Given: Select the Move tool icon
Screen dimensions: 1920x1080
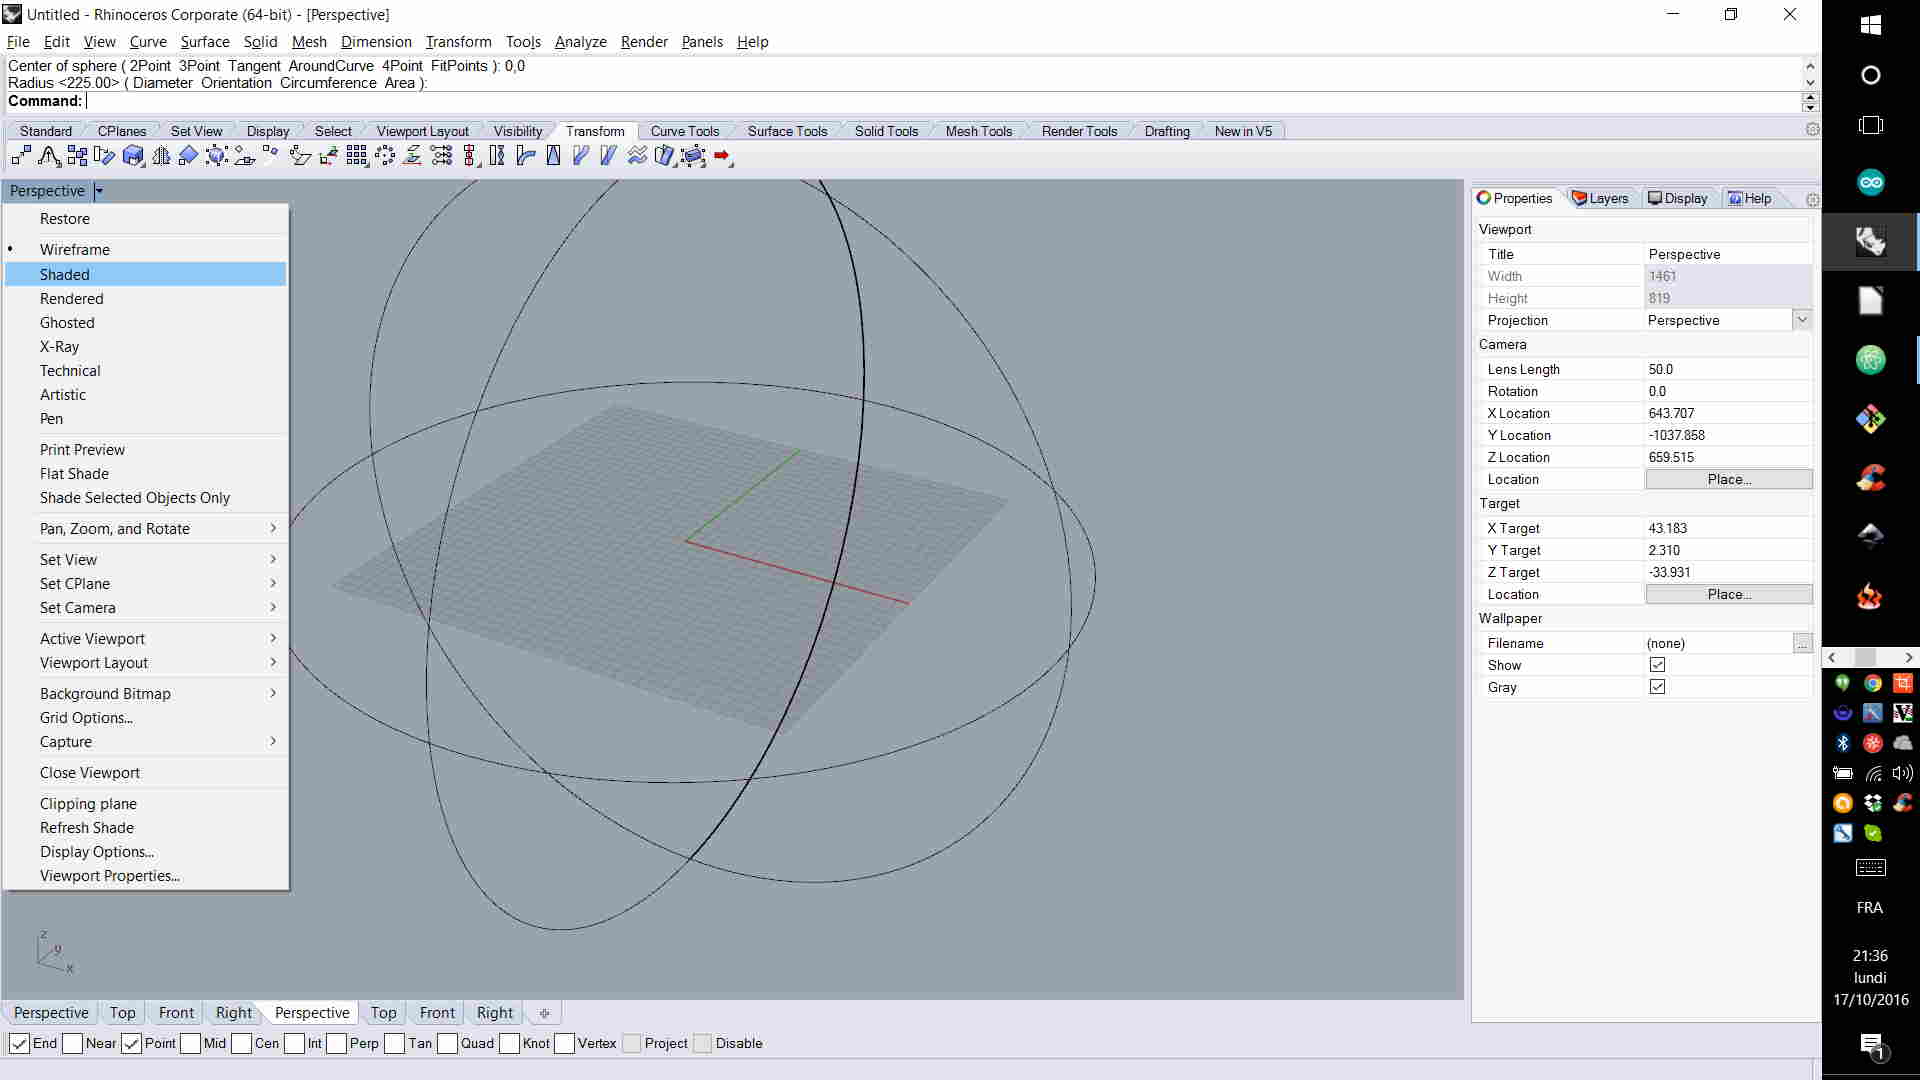Looking at the screenshot, I should click(x=21, y=156).
